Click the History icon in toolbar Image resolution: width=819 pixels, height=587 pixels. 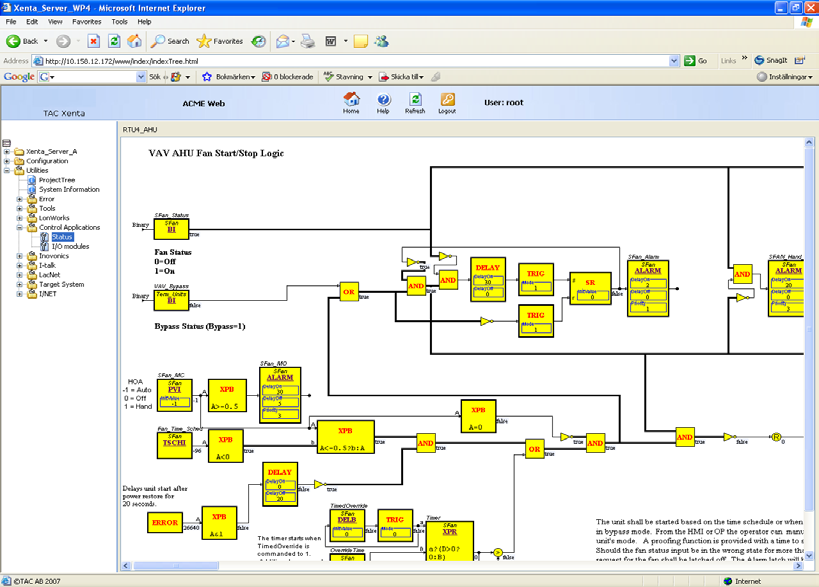(x=259, y=41)
